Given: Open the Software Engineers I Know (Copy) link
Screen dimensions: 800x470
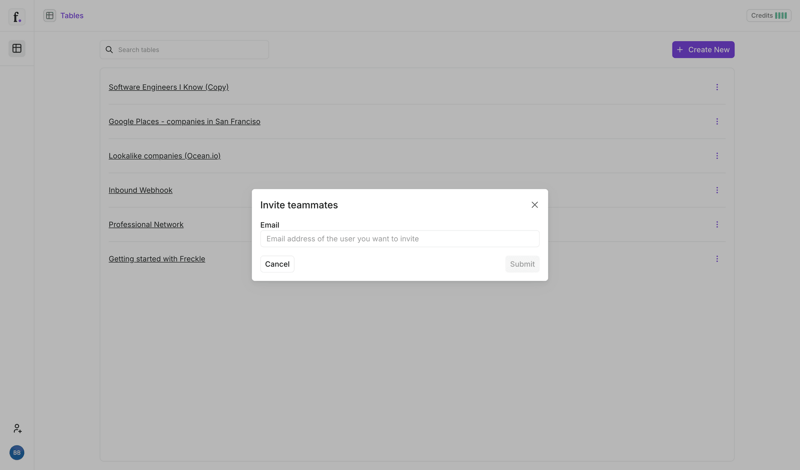Looking at the screenshot, I should click(168, 87).
